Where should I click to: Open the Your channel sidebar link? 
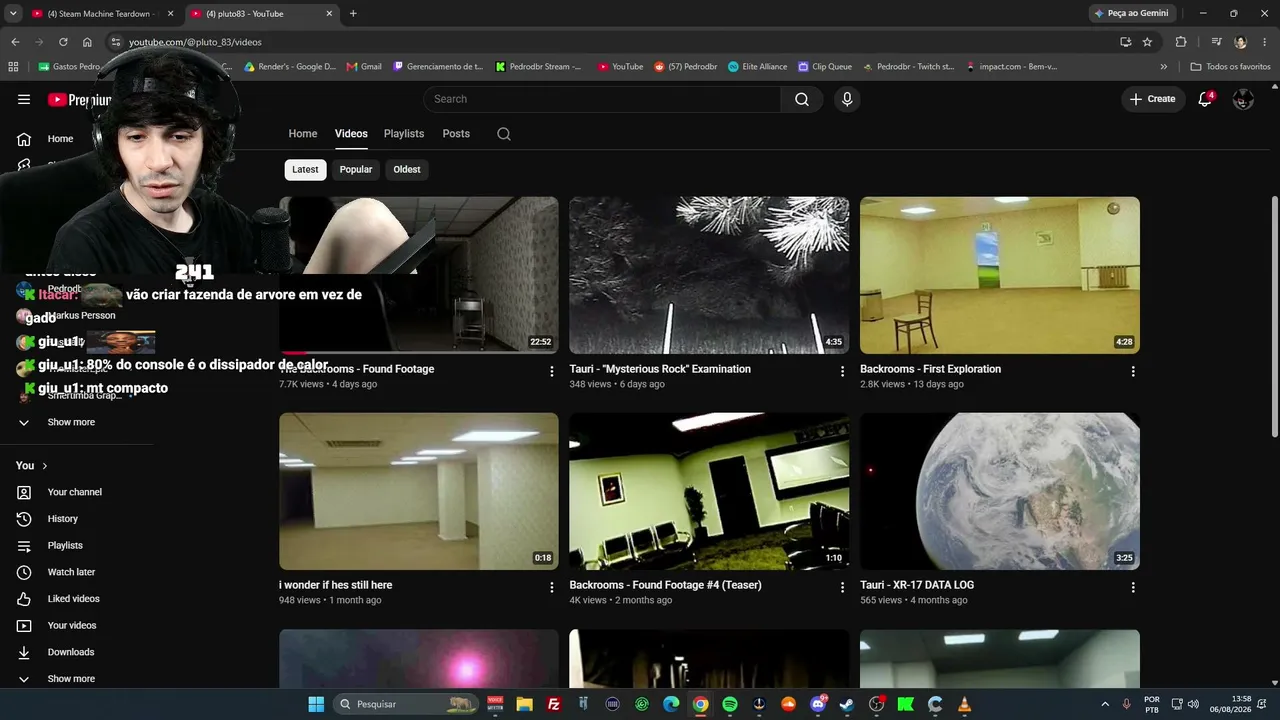pos(74,492)
